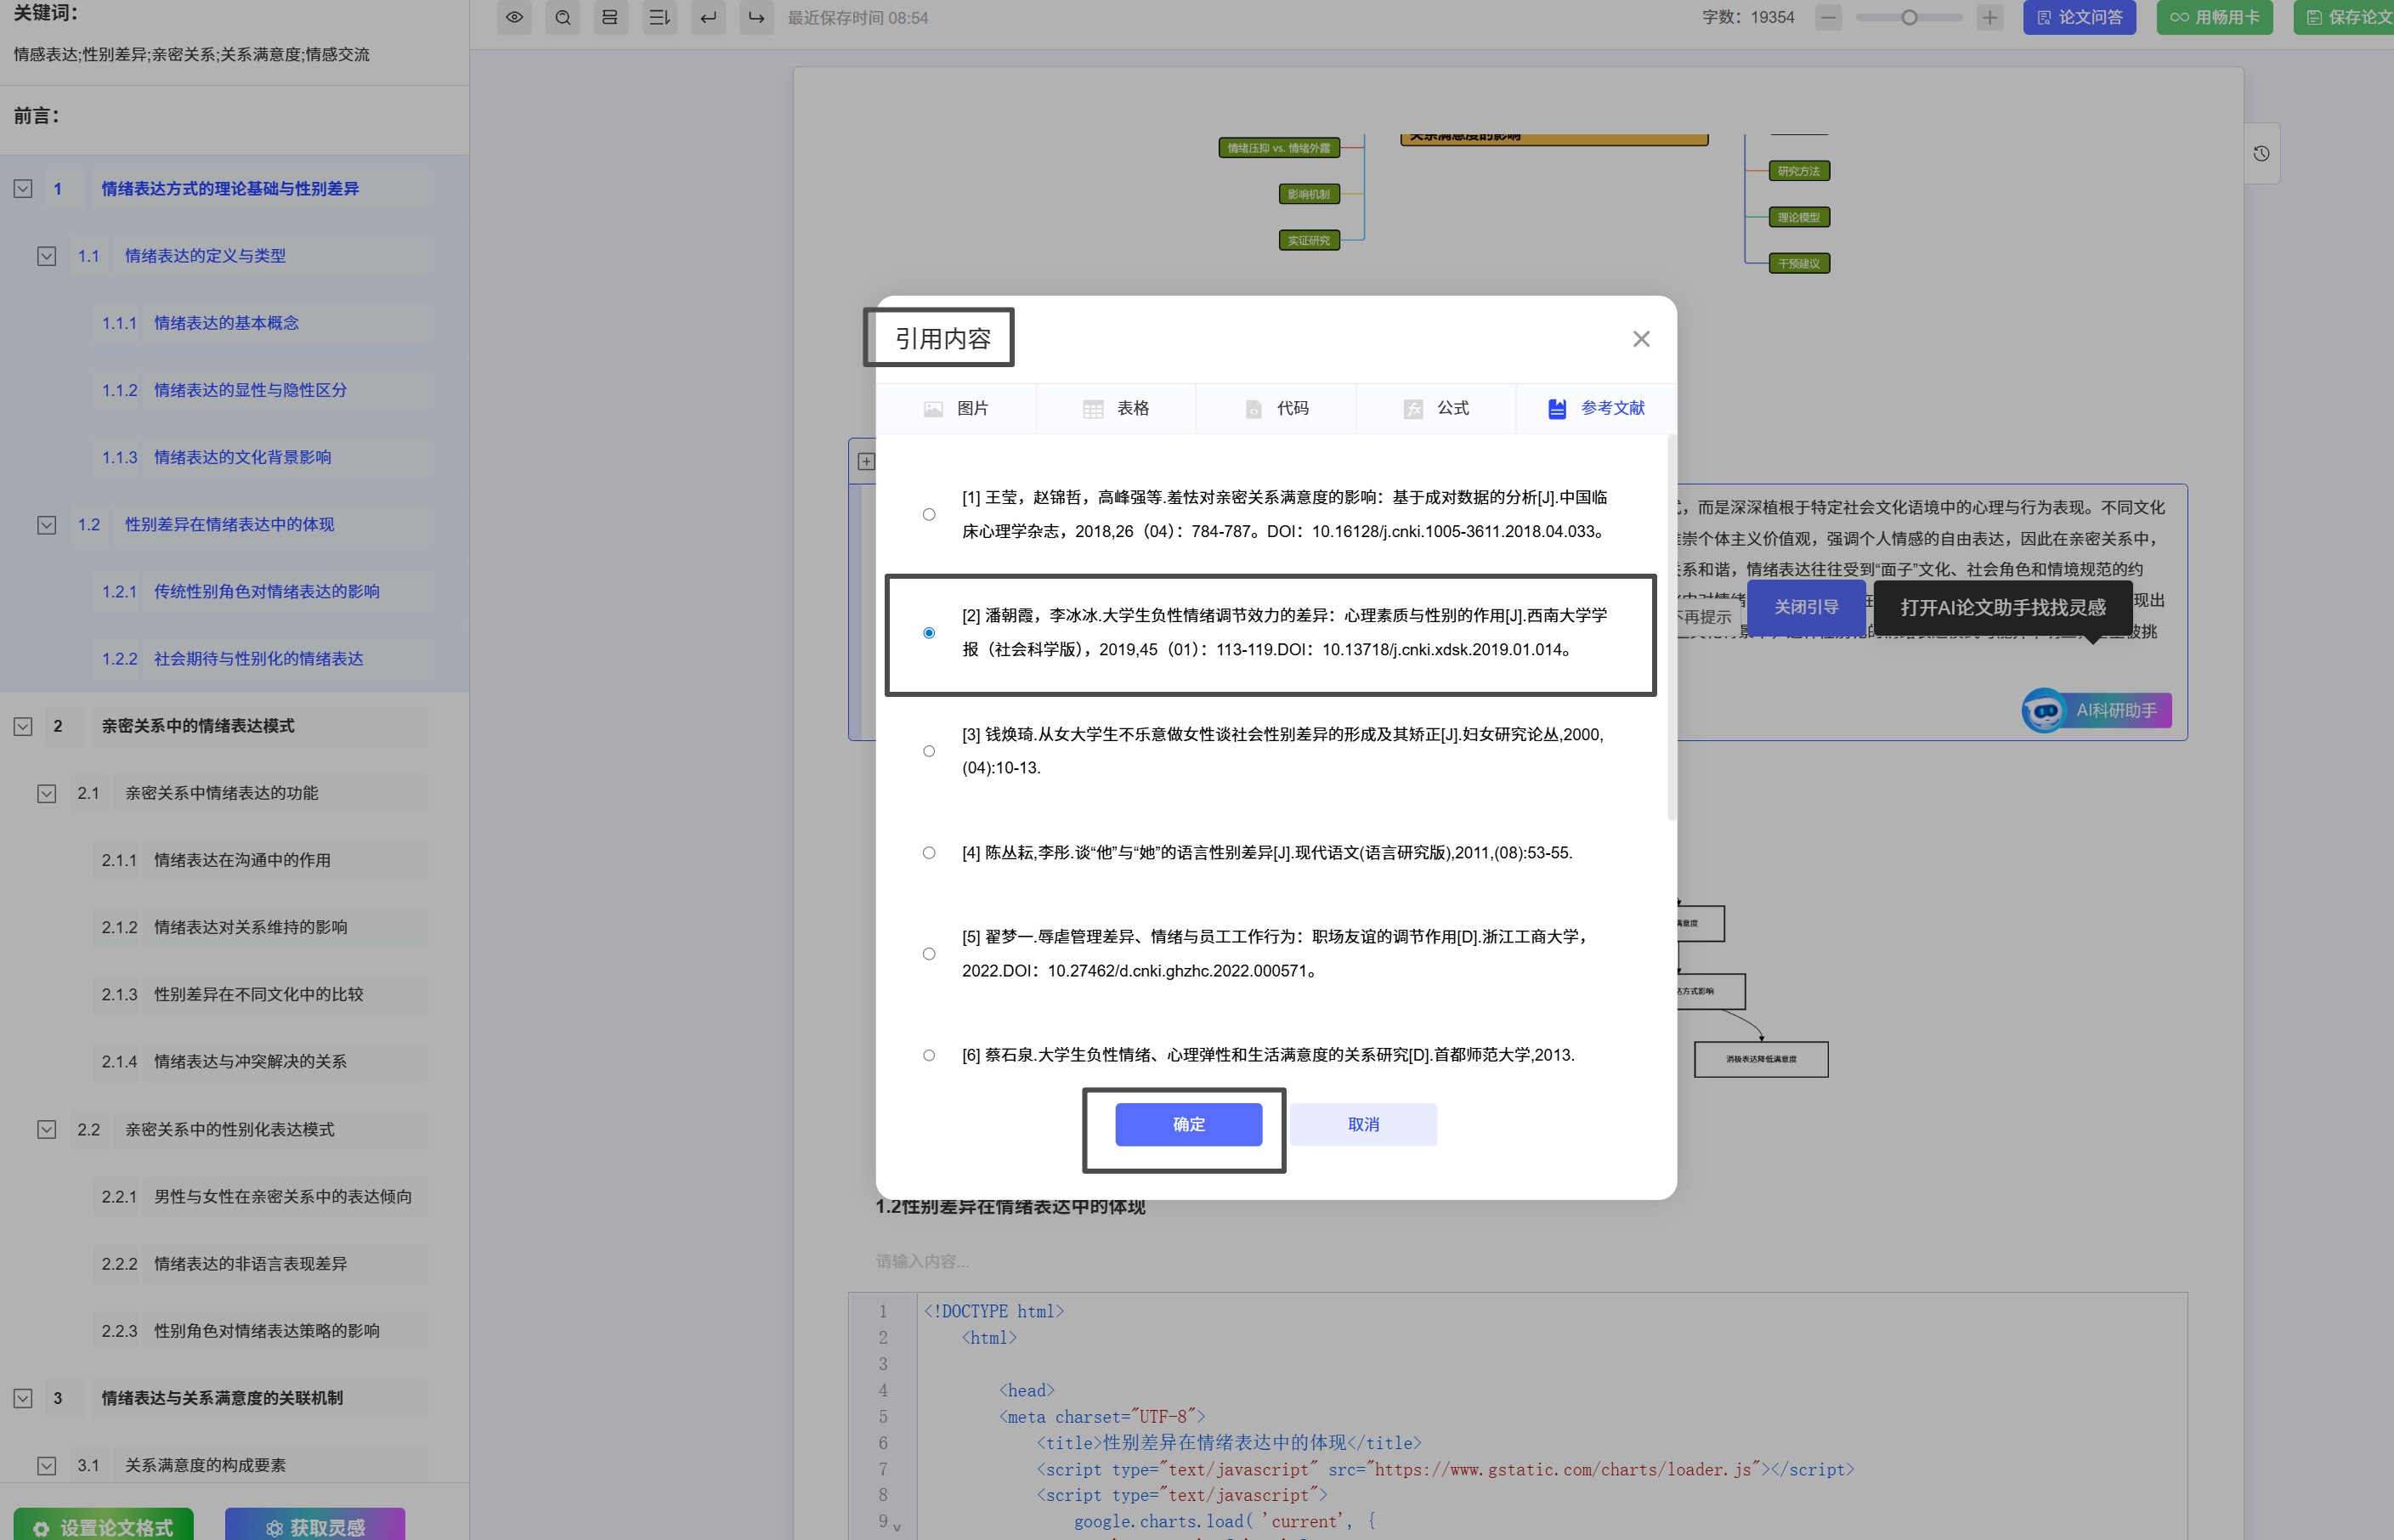Click the plus block icon beside editor
This screenshot has height=1540, width=2394.
click(866, 461)
